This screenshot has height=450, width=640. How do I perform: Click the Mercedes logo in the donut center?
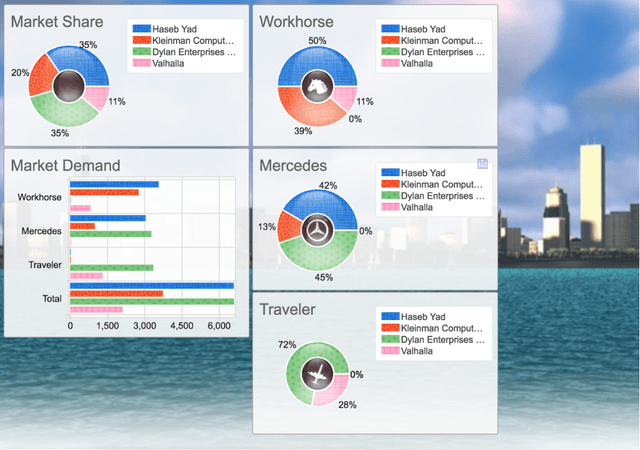coord(319,230)
